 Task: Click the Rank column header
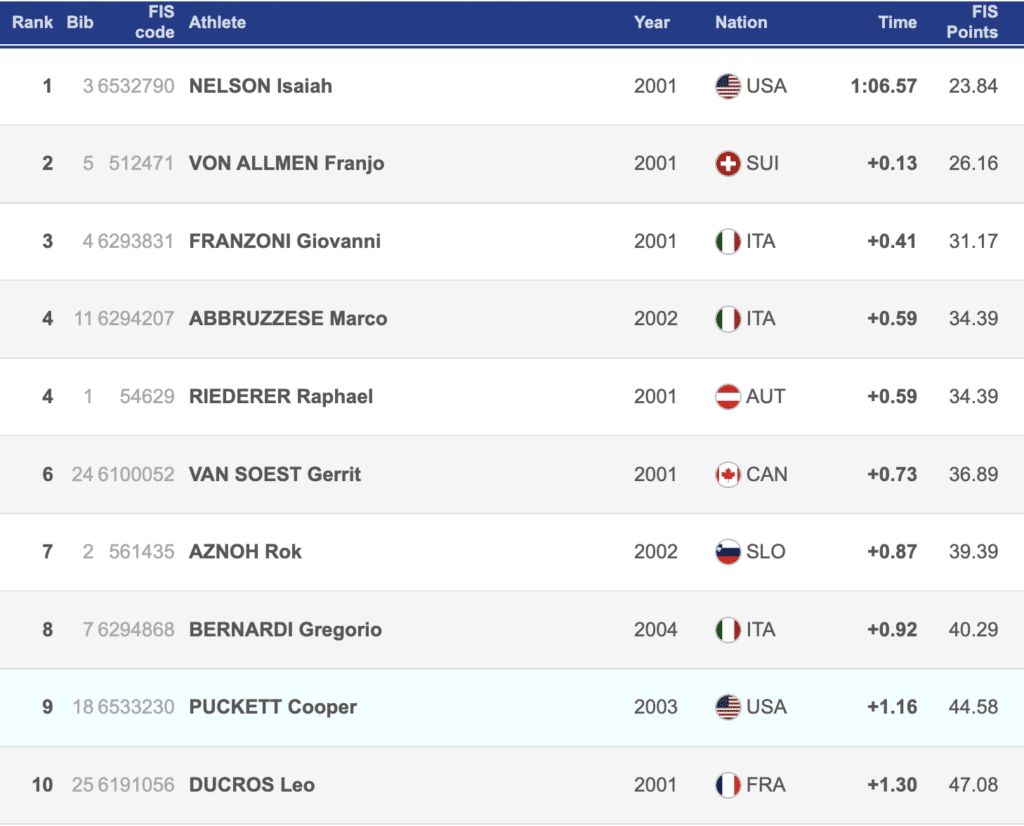[x=33, y=22]
